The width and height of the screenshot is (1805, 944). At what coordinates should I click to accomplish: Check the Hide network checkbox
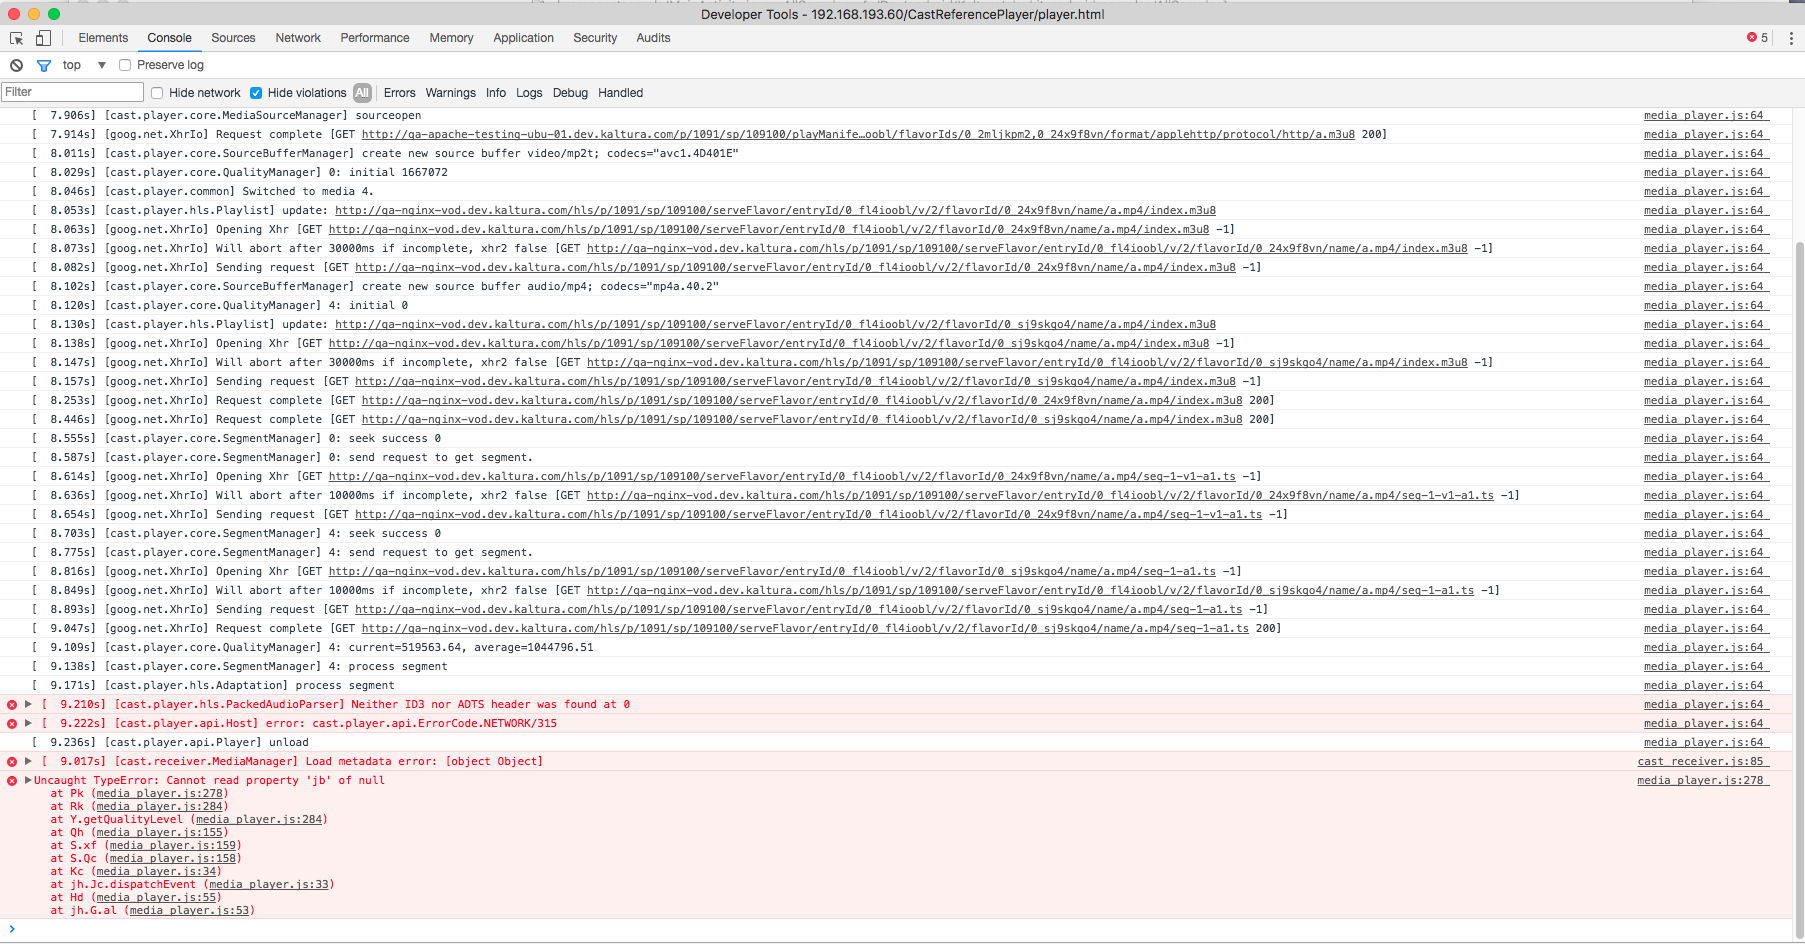tap(157, 93)
